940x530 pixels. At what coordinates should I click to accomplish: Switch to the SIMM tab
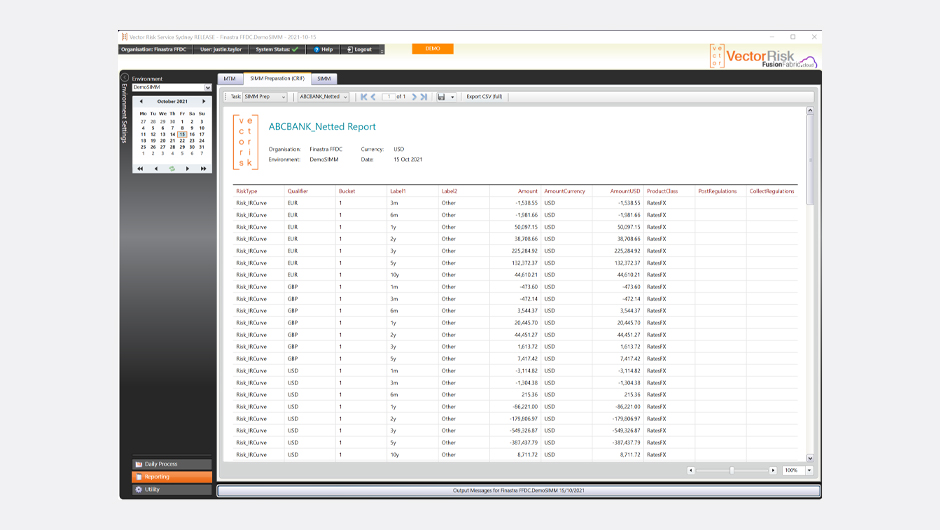point(324,79)
